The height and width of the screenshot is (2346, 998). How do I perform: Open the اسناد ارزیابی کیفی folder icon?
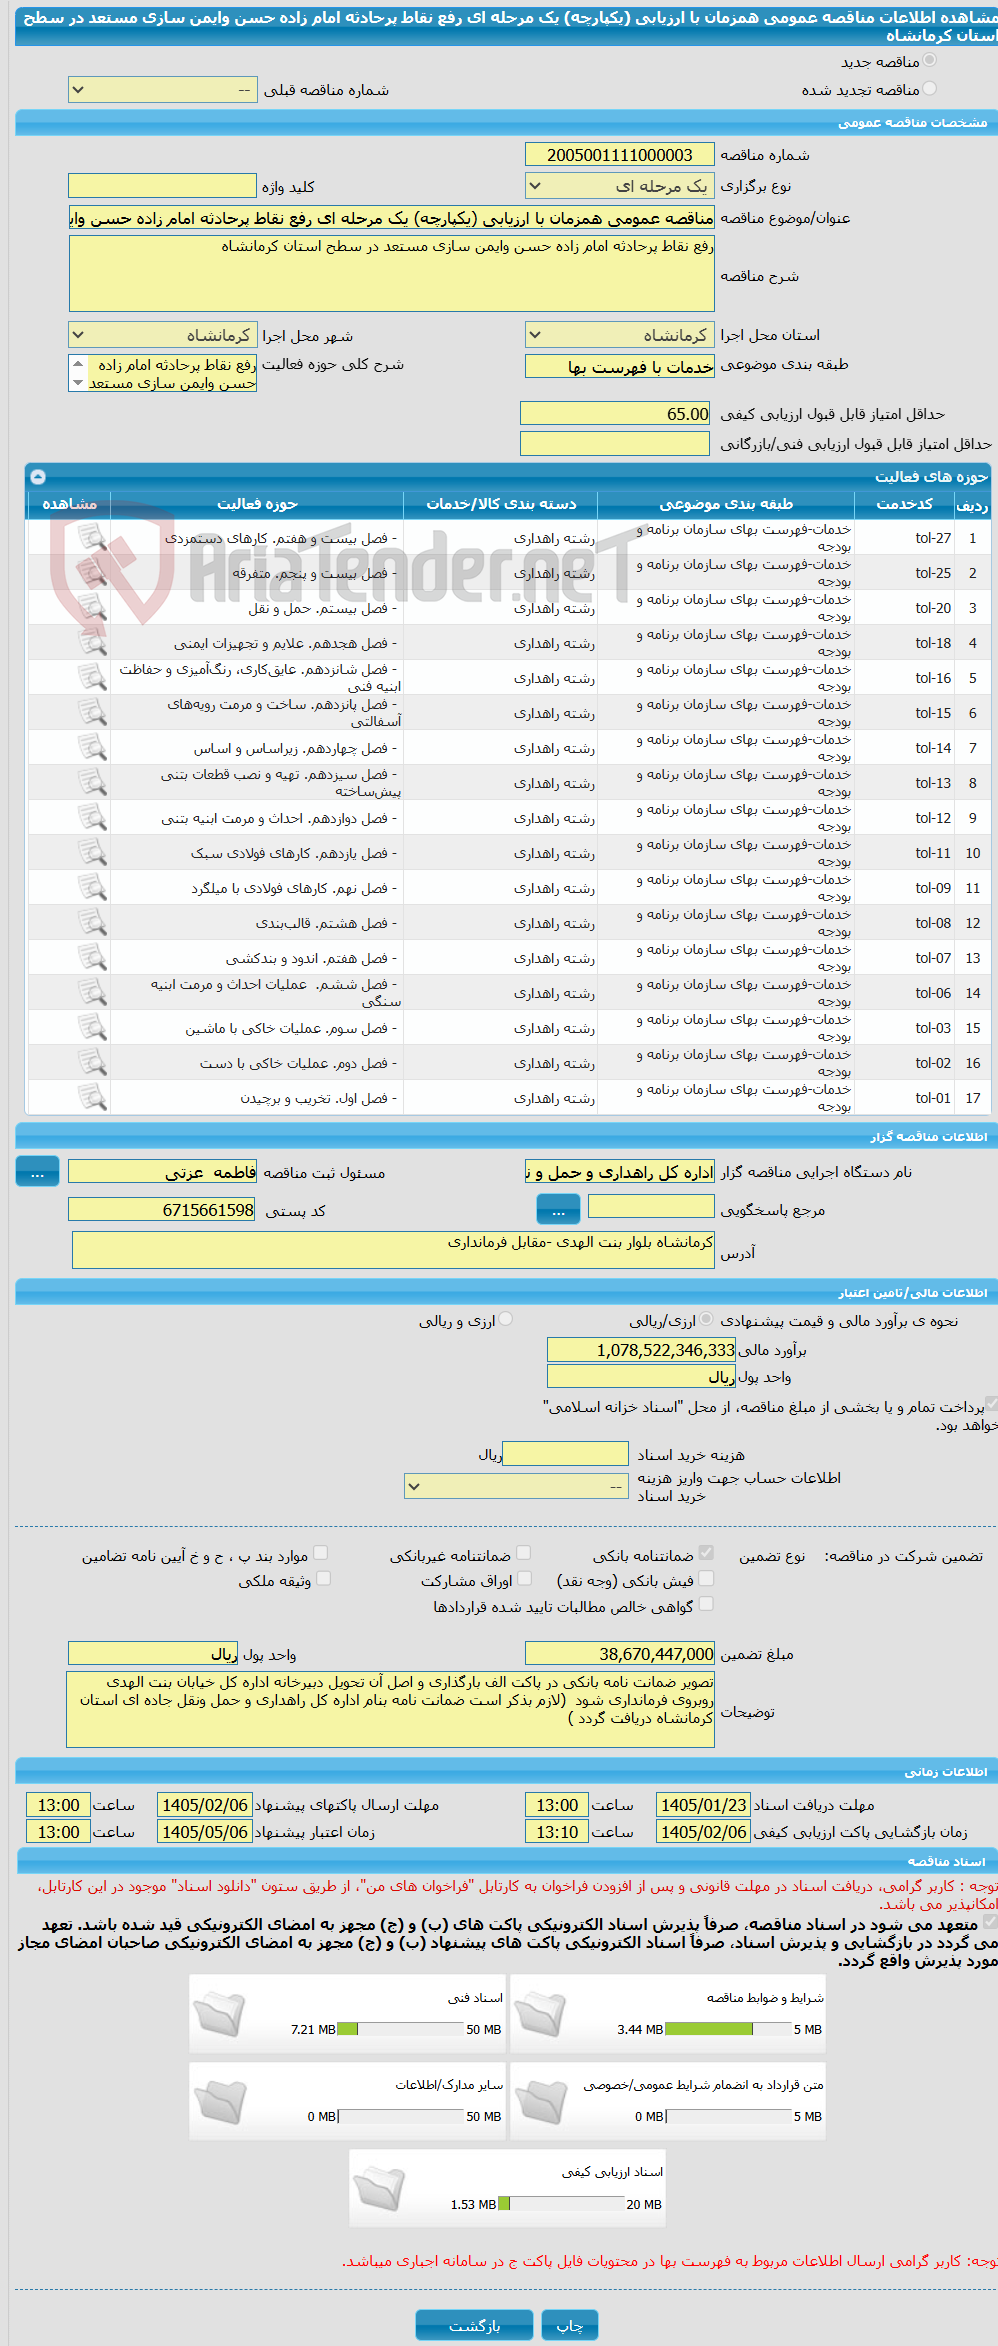[379, 2188]
